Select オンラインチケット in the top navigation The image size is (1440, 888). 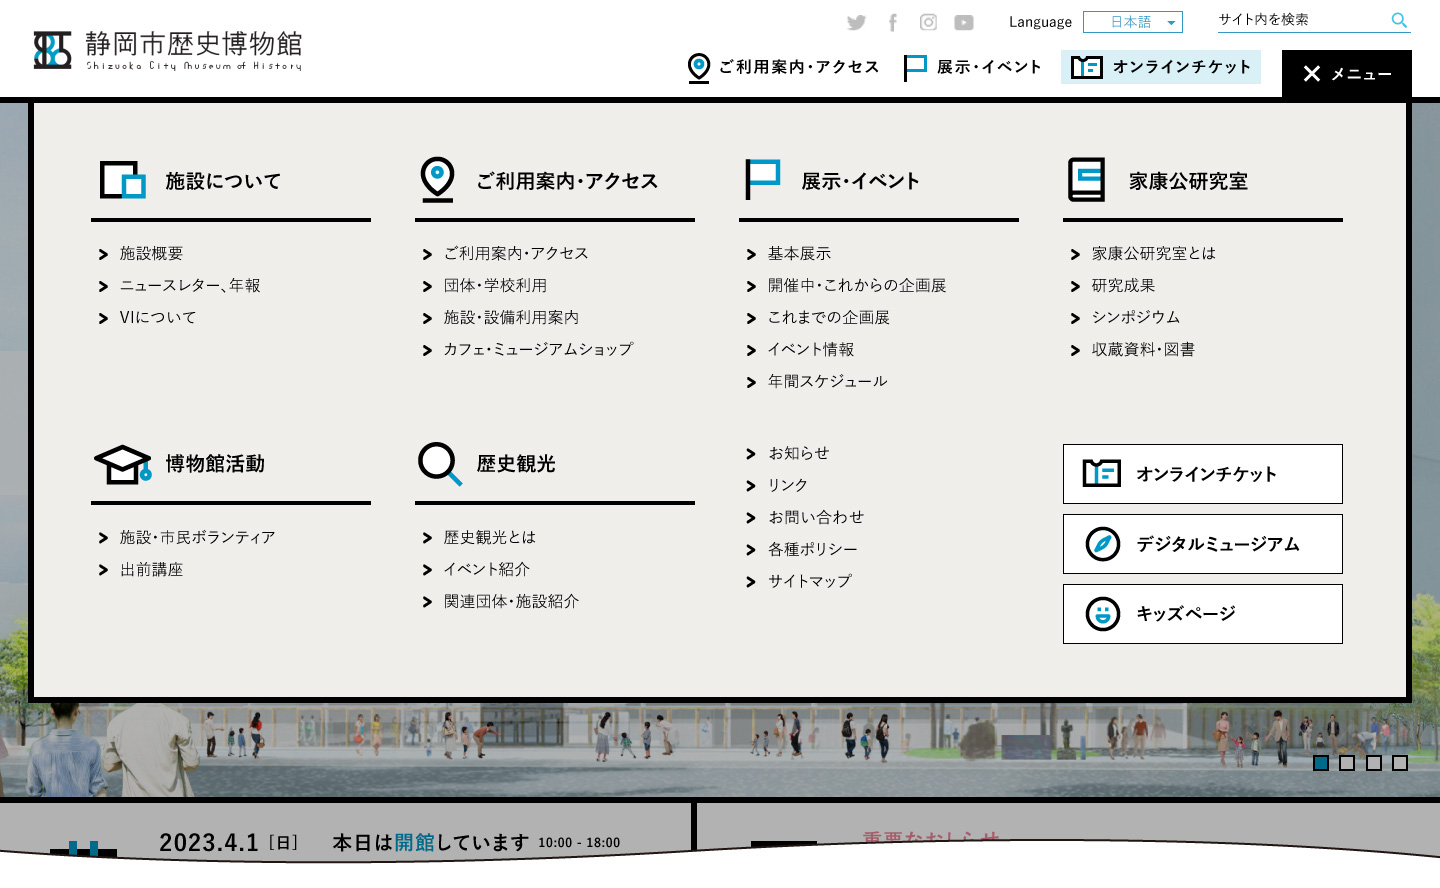click(x=1161, y=67)
